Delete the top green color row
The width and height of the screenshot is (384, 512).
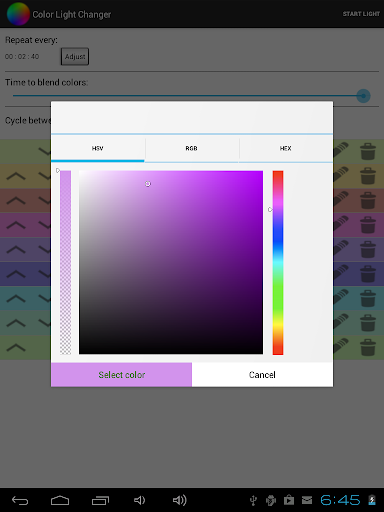(x=368, y=151)
